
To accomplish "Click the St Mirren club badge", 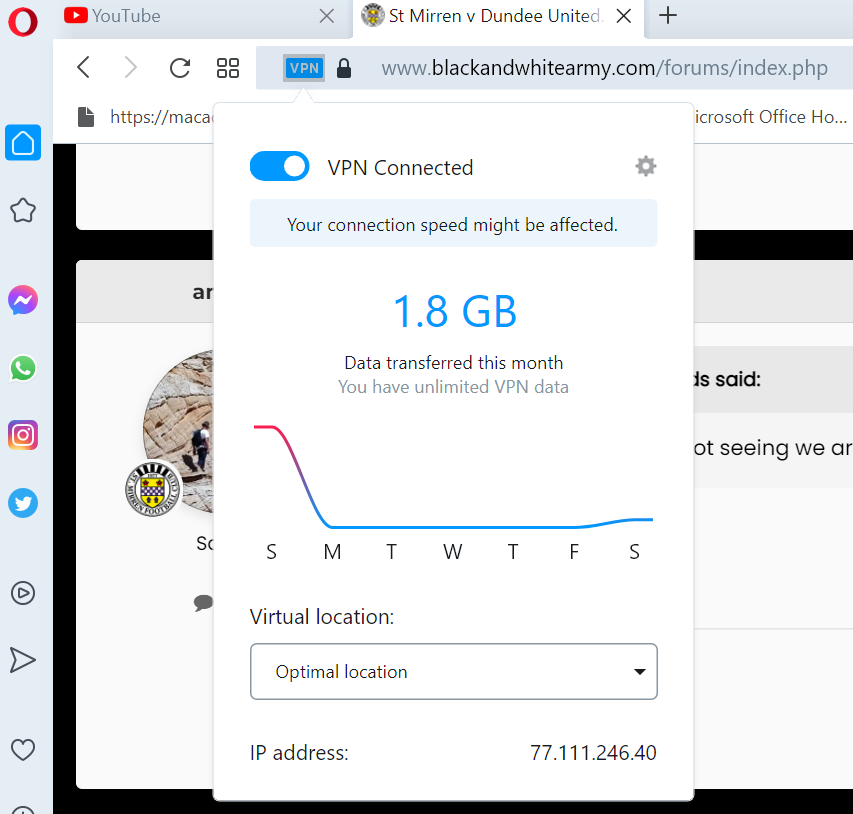I will coord(153,489).
